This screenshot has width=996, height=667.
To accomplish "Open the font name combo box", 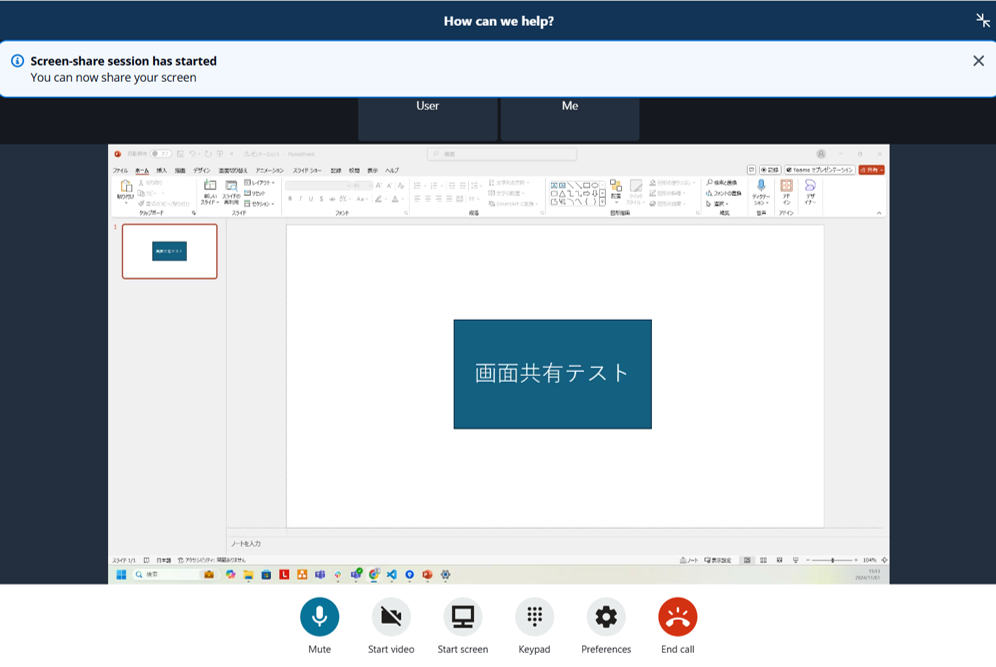I will click(x=318, y=185).
